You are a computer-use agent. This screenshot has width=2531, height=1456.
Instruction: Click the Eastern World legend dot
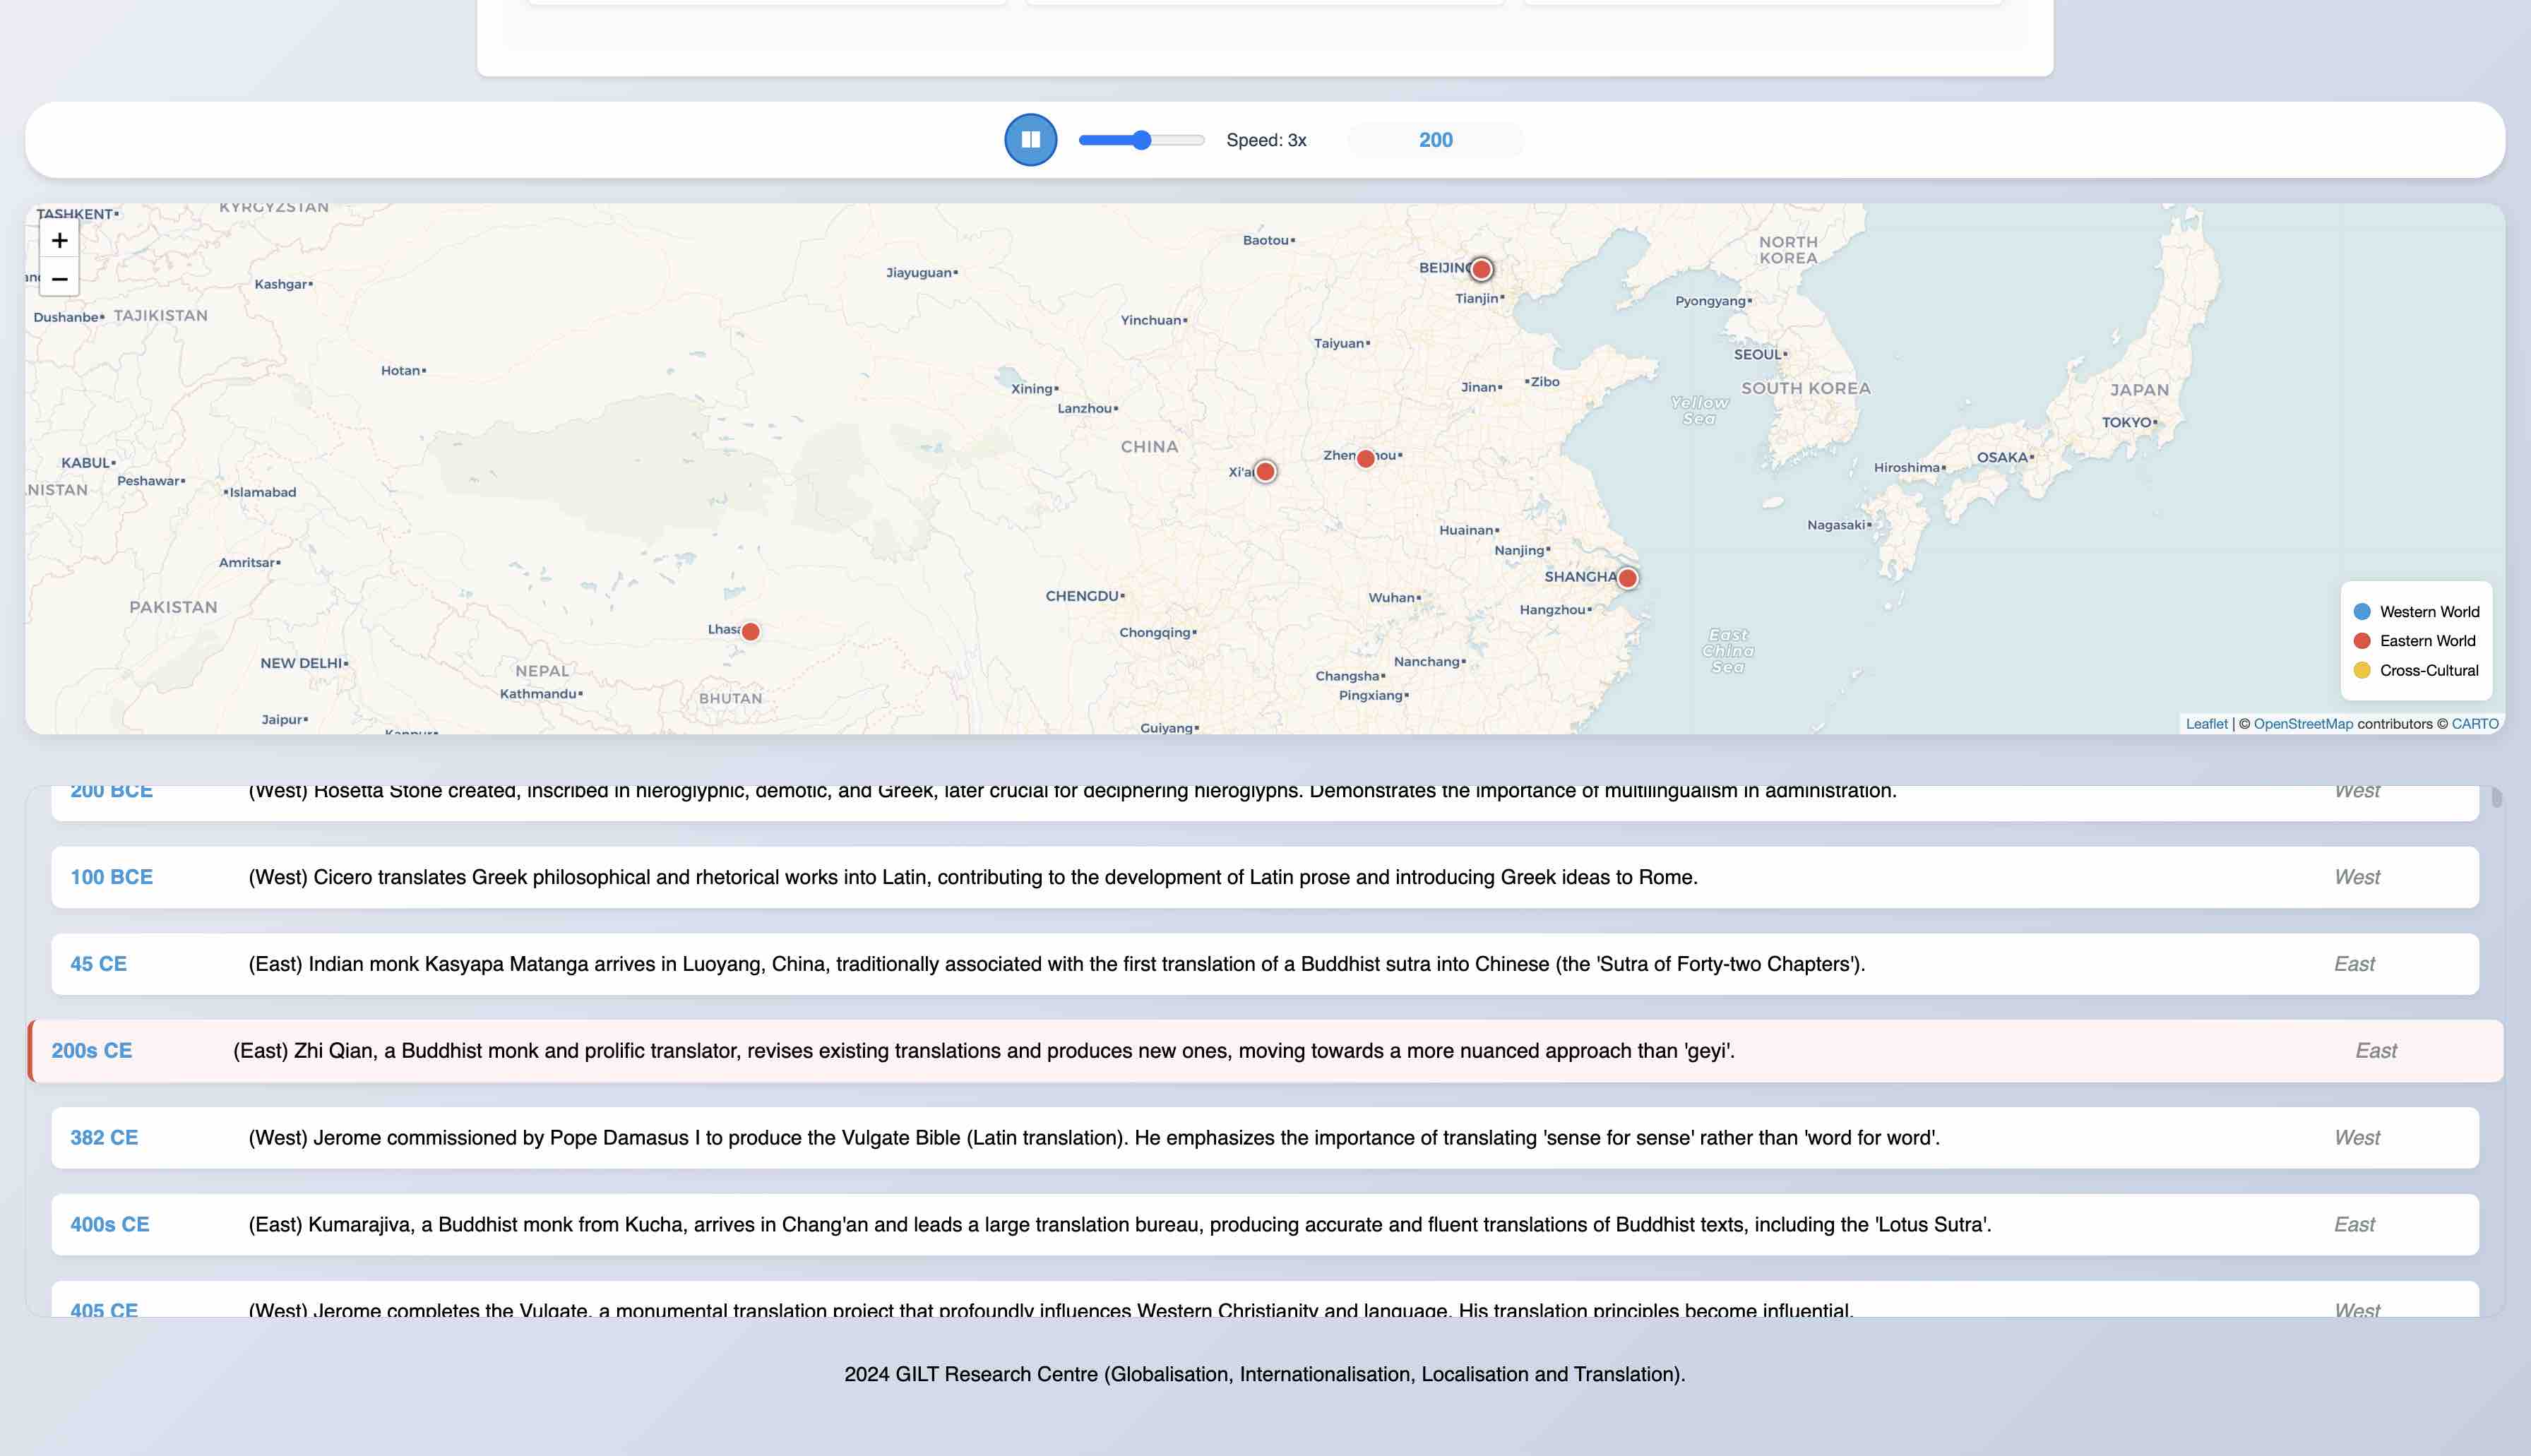point(2362,640)
